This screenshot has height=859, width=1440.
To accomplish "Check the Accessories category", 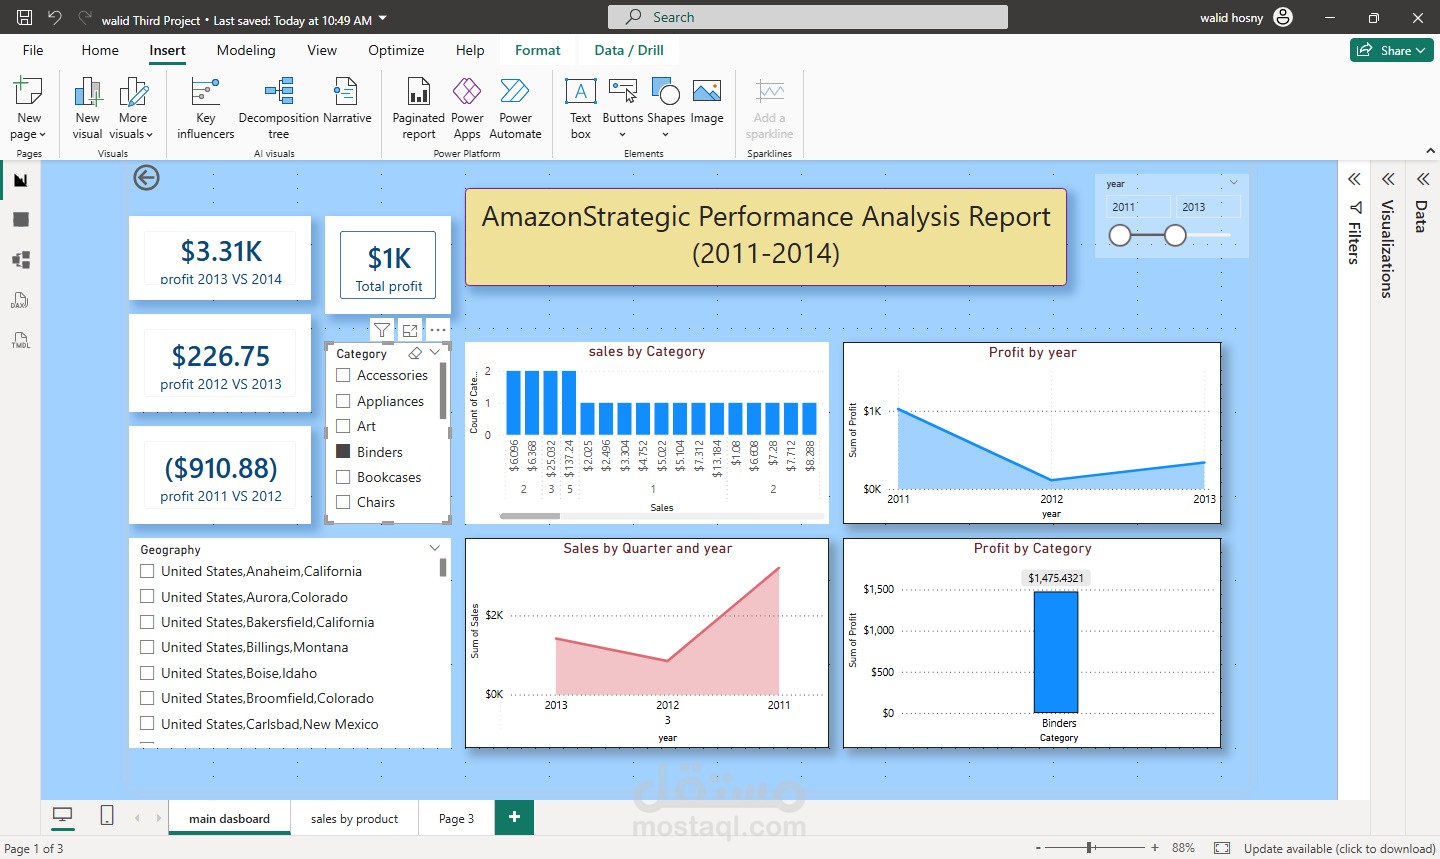I will [343, 375].
